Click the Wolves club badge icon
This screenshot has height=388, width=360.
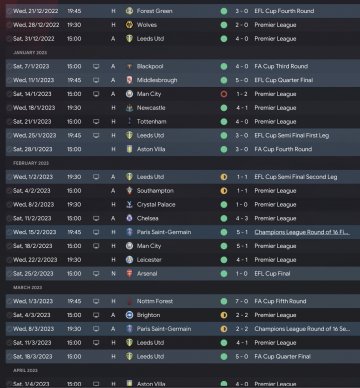[129, 25]
